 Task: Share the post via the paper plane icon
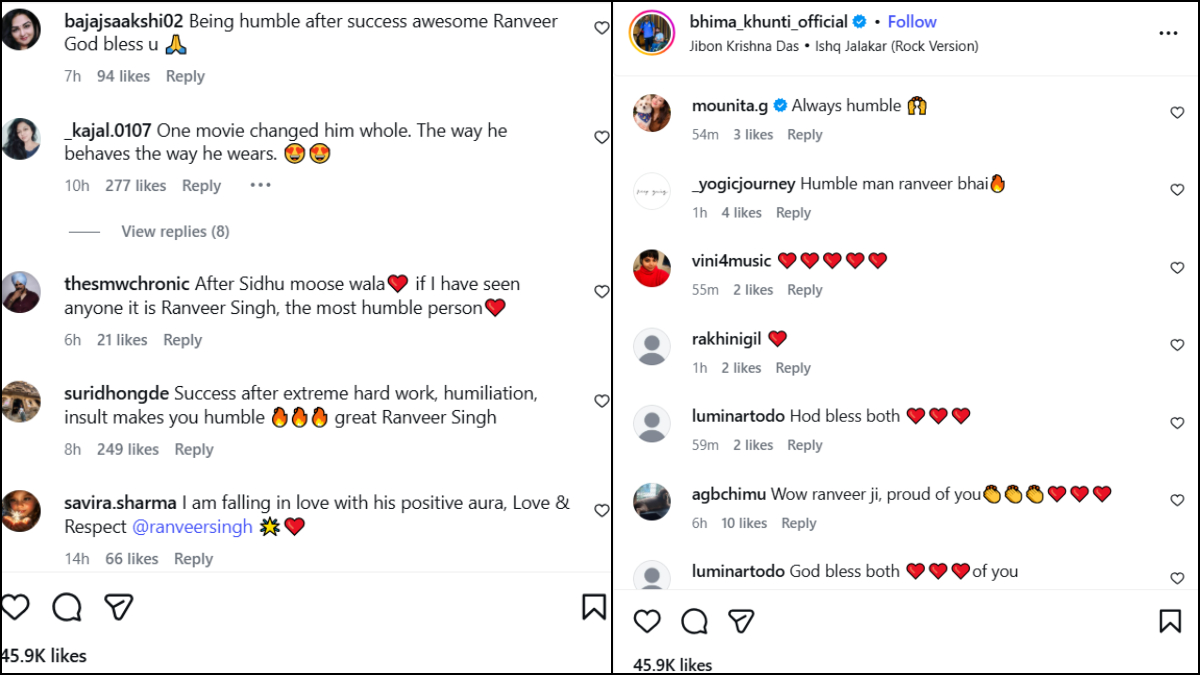coord(118,607)
